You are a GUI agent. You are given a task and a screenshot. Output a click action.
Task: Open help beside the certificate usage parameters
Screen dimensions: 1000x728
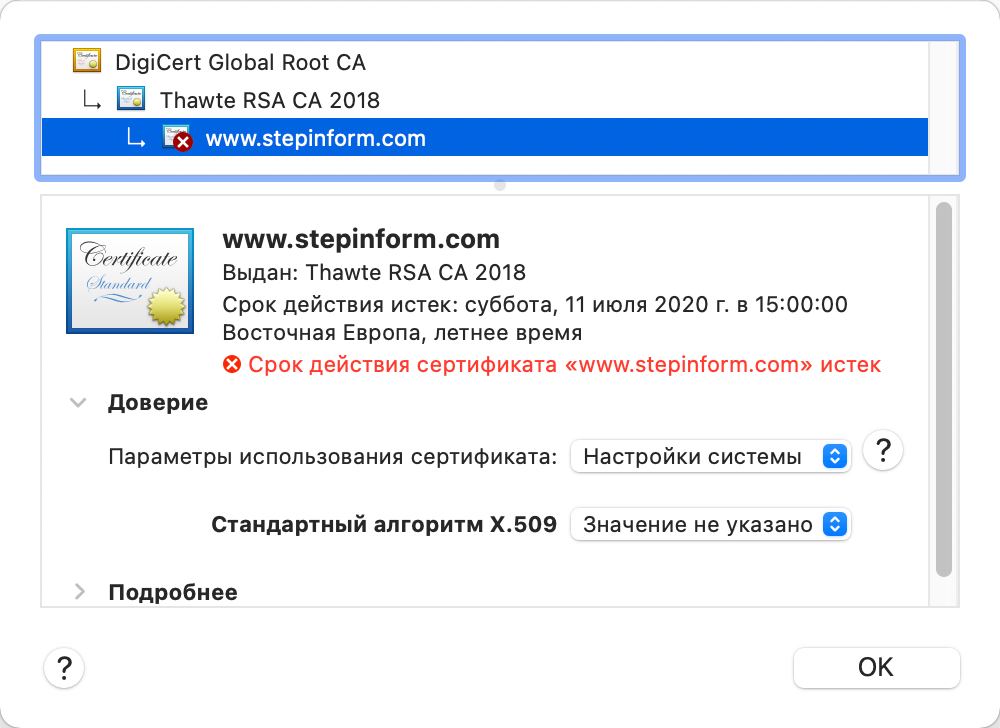click(x=883, y=450)
